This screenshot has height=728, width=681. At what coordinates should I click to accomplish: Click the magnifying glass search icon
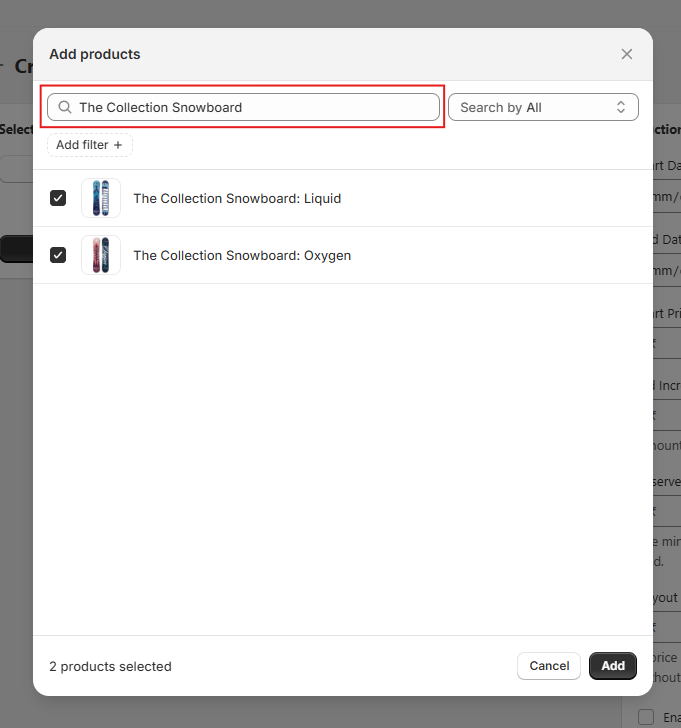click(x=65, y=107)
